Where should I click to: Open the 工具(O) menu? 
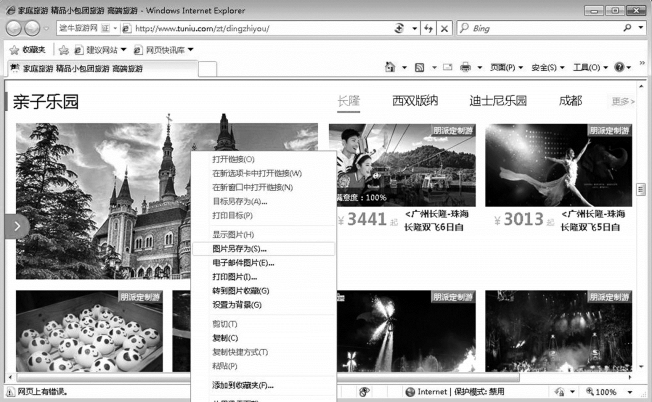pyautogui.click(x=590, y=67)
